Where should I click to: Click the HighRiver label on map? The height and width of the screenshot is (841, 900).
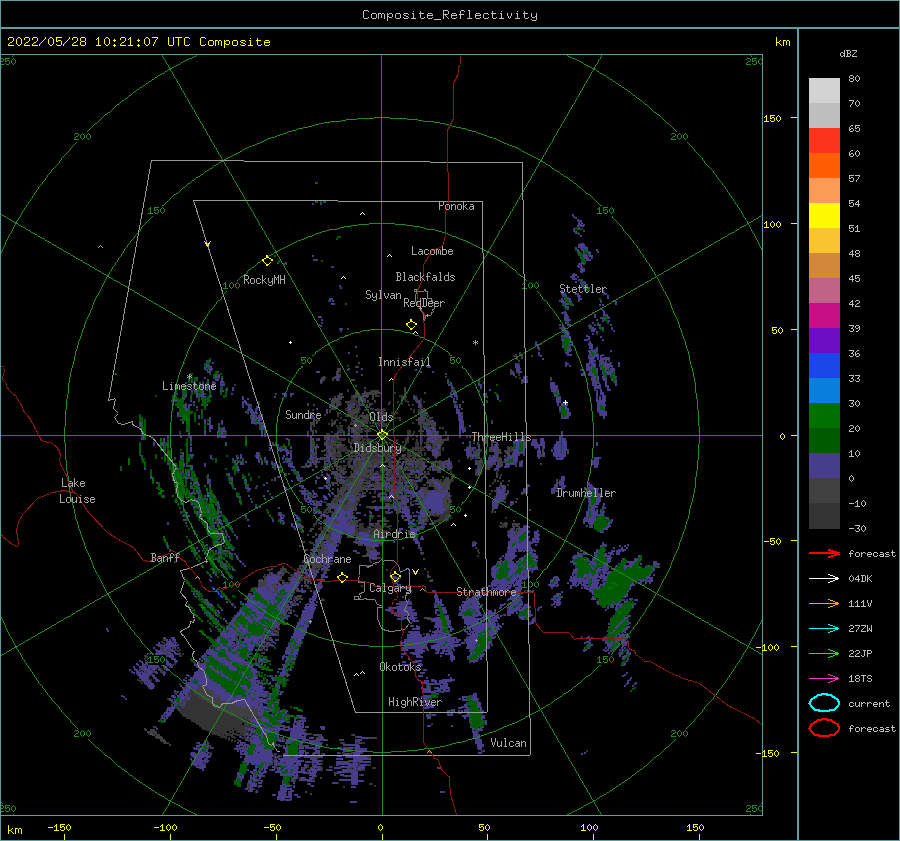click(415, 702)
